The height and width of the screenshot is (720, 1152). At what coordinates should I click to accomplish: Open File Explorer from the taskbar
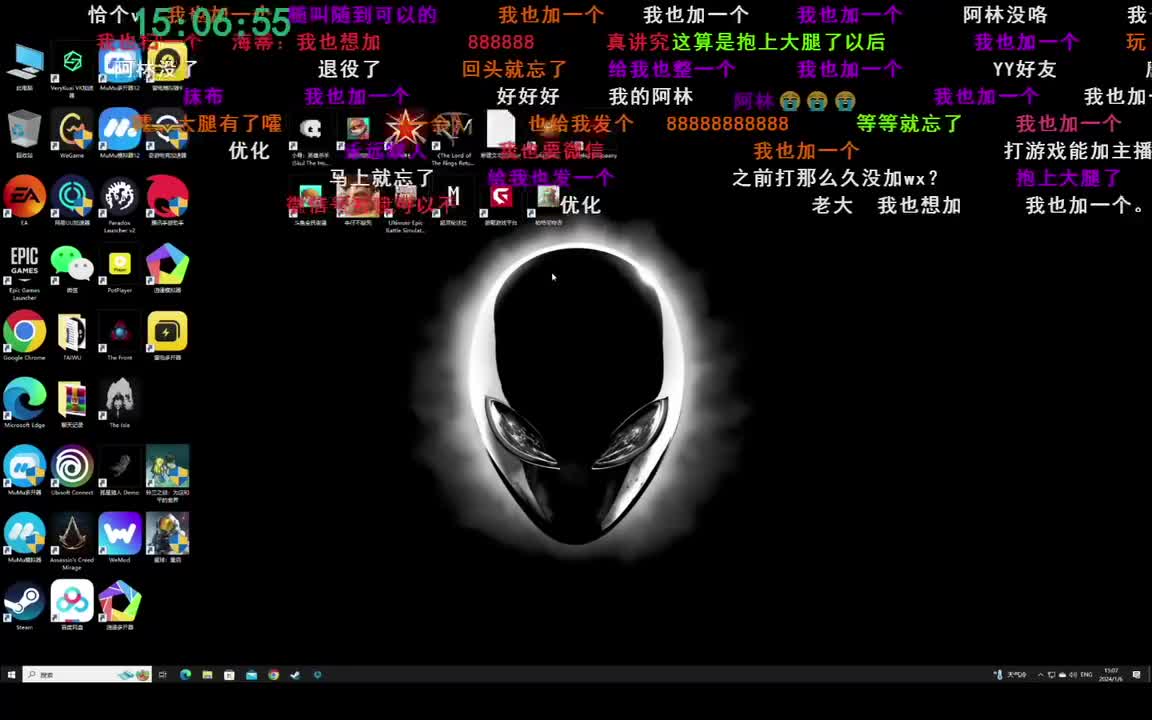tap(207, 674)
